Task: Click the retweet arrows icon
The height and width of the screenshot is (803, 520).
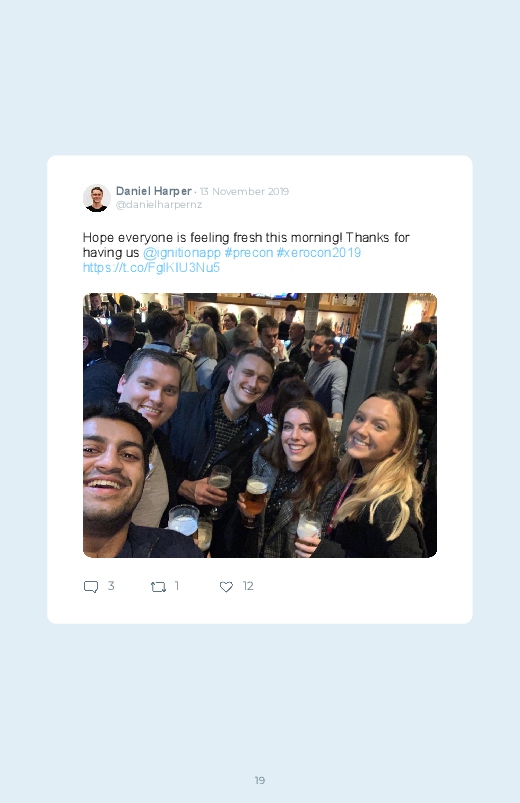Action: [x=158, y=587]
